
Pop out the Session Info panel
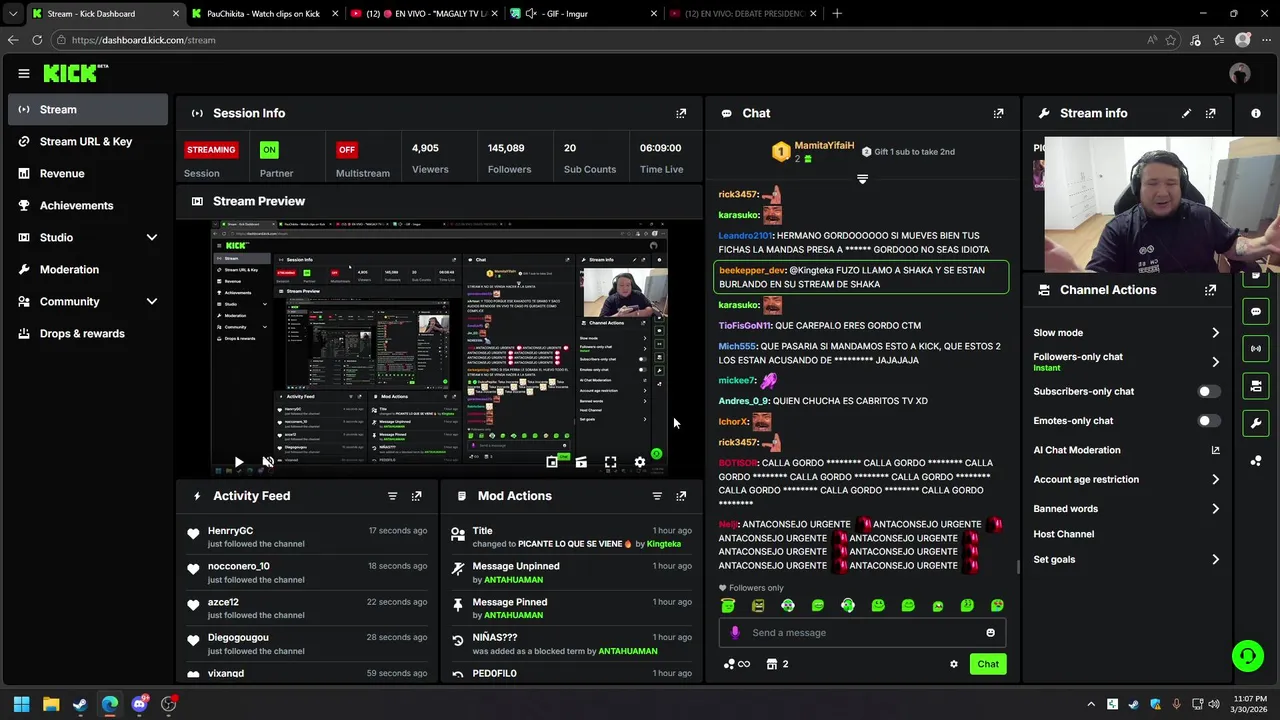coord(681,113)
